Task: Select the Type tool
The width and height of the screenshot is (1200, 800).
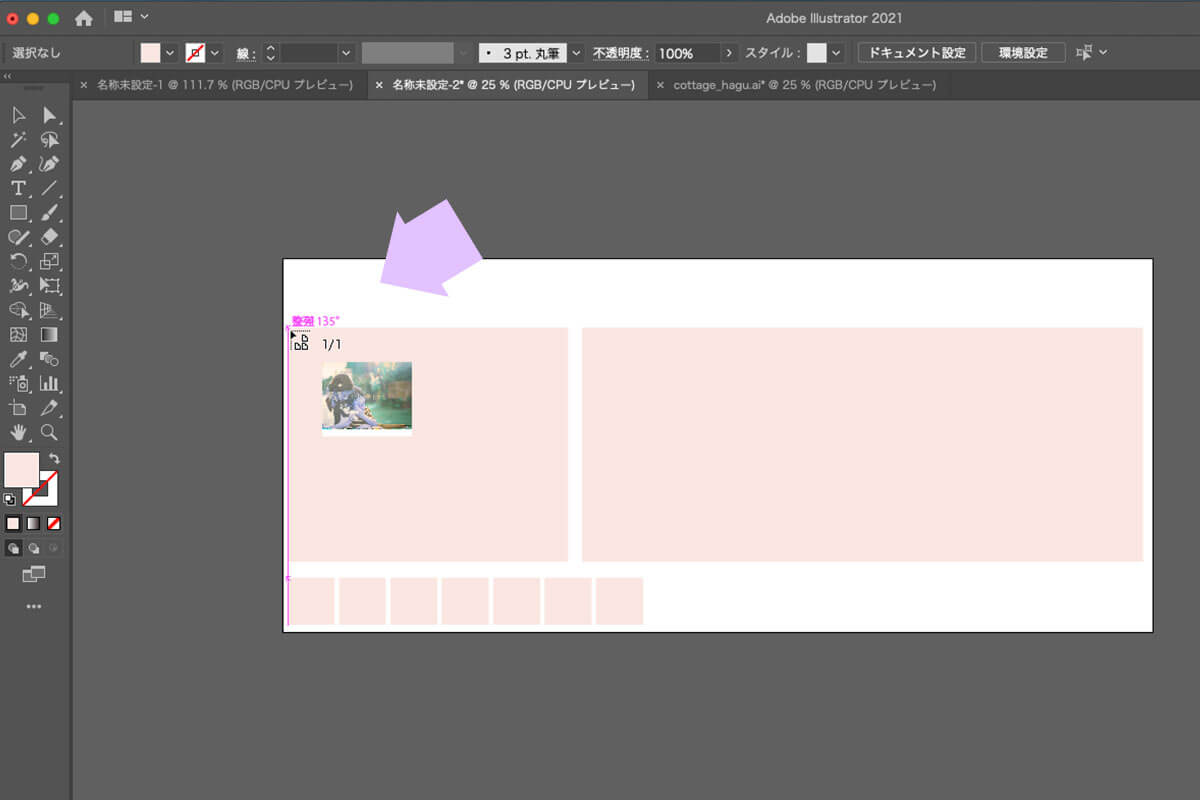Action: click(18, 188)
